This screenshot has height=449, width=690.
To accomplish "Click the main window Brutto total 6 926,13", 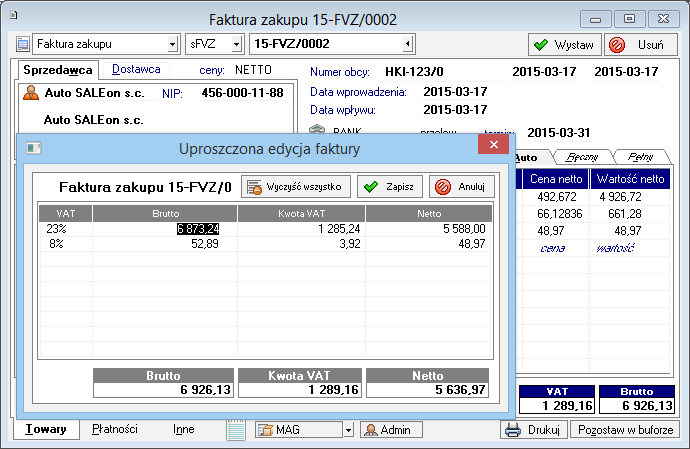I will tap(637, 405).
